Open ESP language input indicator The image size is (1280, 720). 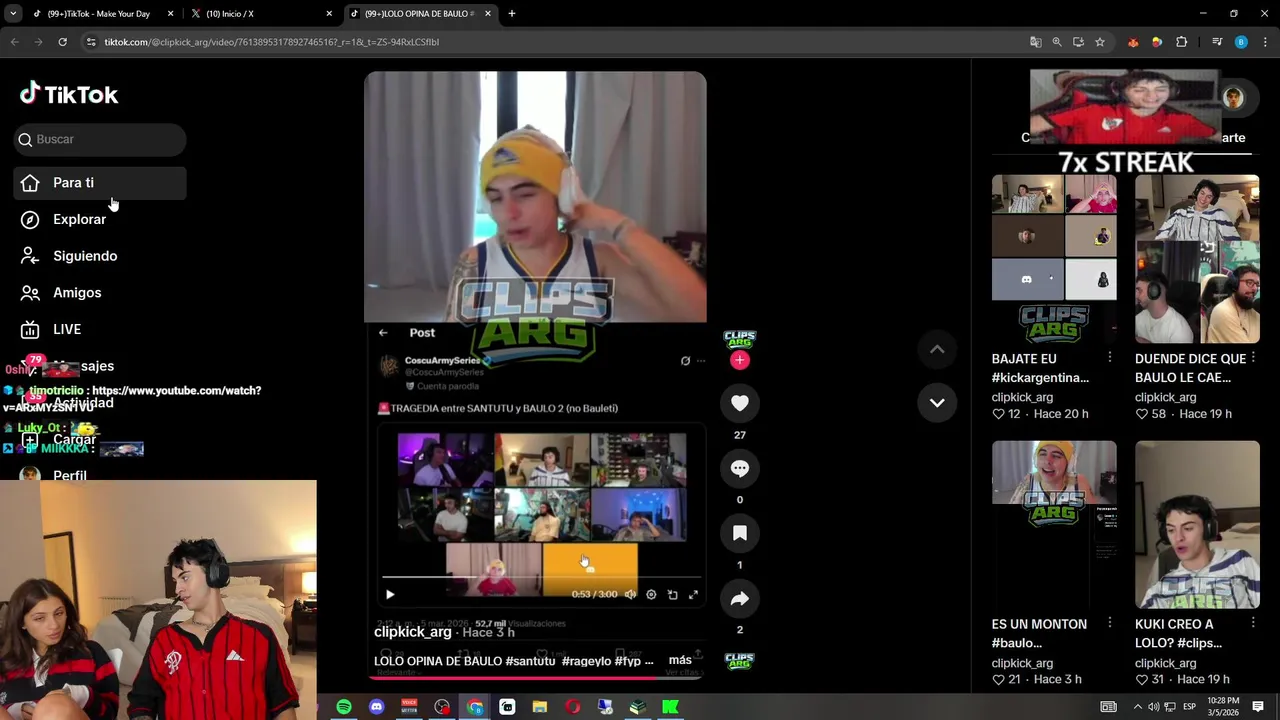(1189, 707)
